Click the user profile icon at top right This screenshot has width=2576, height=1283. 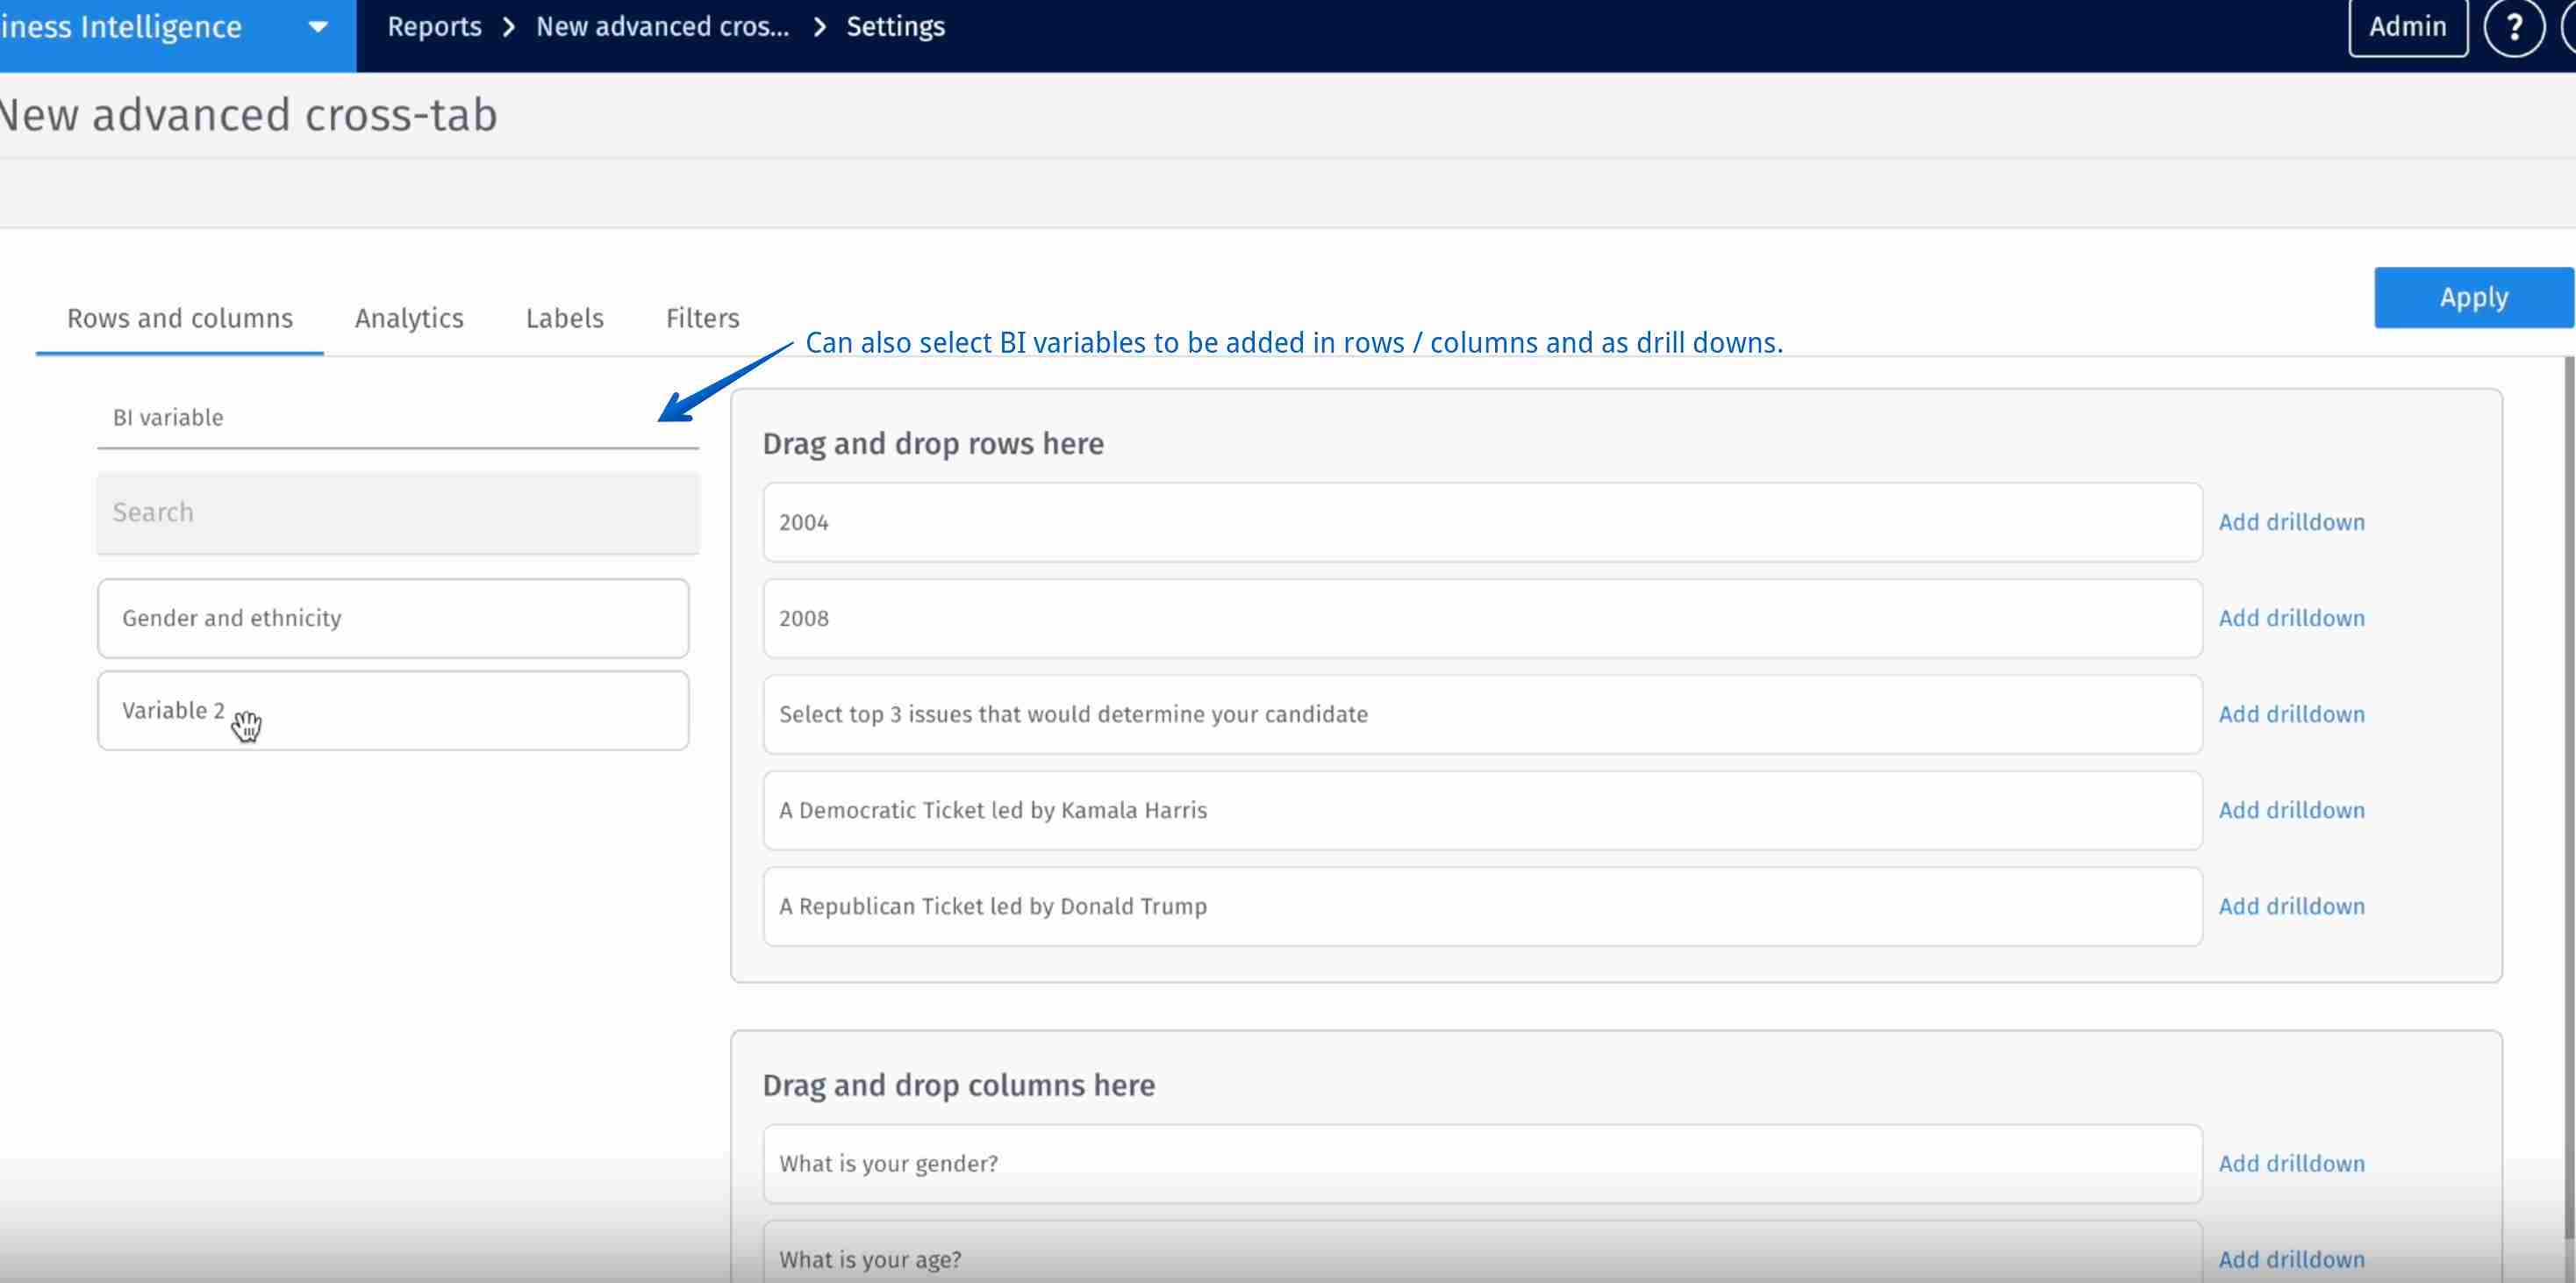point(2570,27)
